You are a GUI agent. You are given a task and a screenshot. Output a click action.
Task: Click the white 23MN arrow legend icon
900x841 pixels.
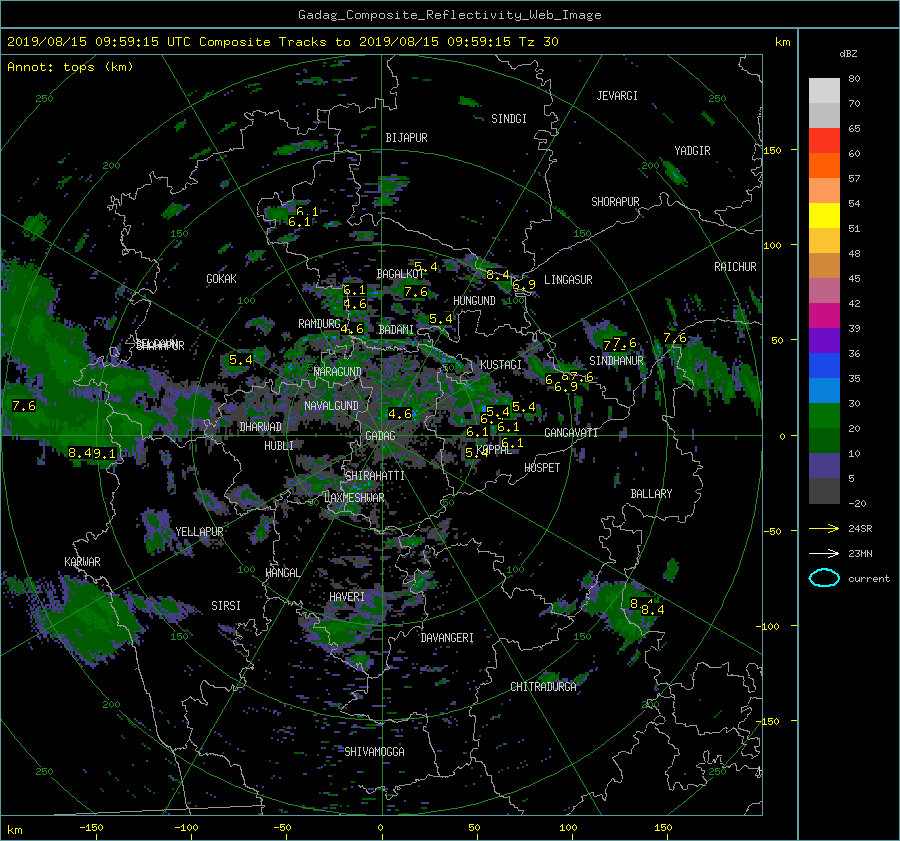[x=824, y=553]
